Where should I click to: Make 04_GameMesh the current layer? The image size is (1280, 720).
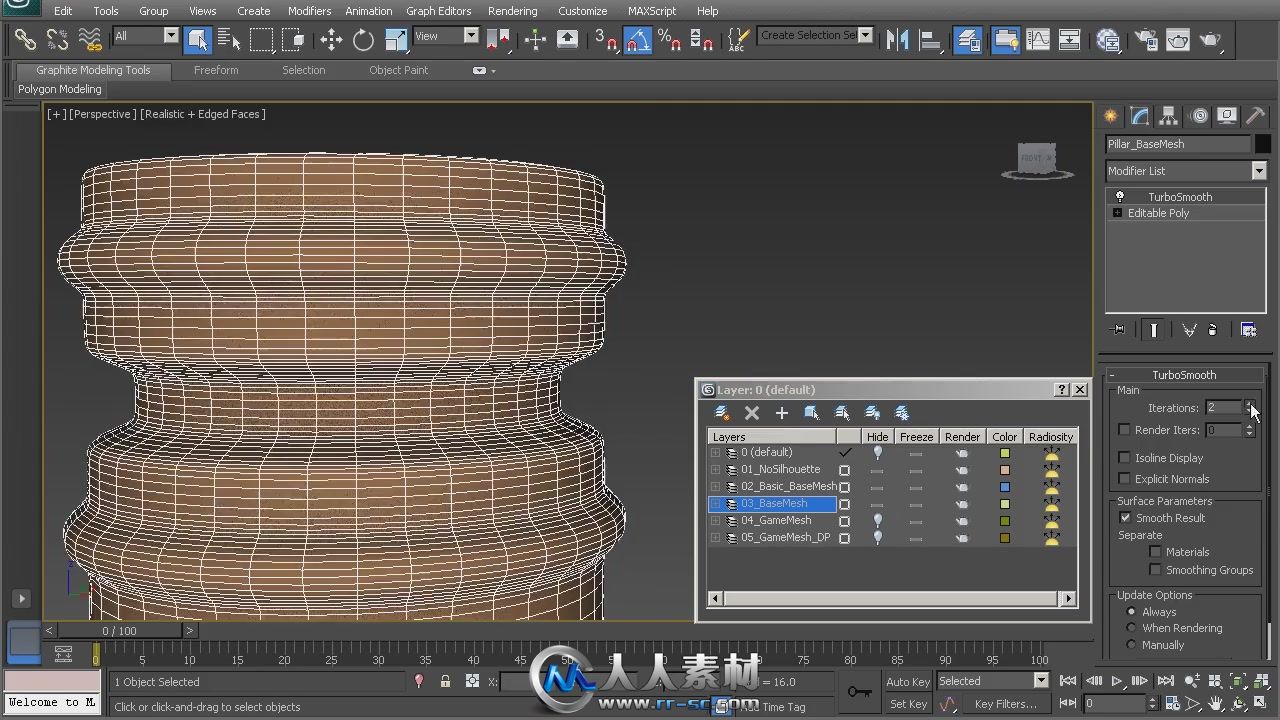click(x=845, y=521)
